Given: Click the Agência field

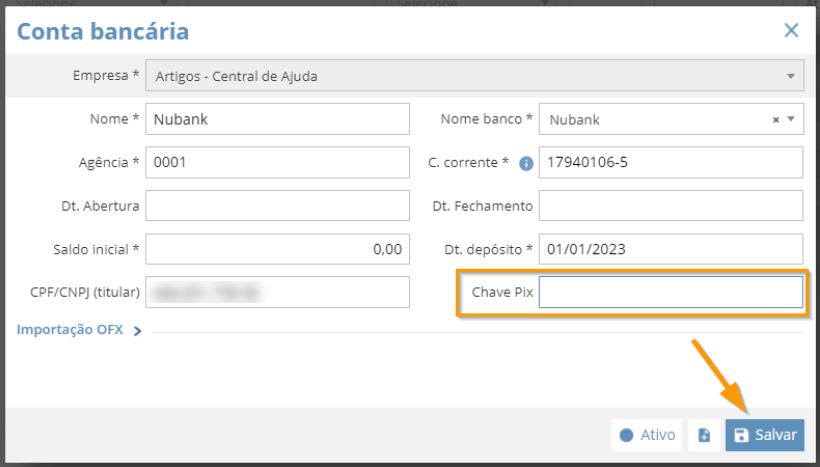Looking at the screenshot, I should coord(277,162).
